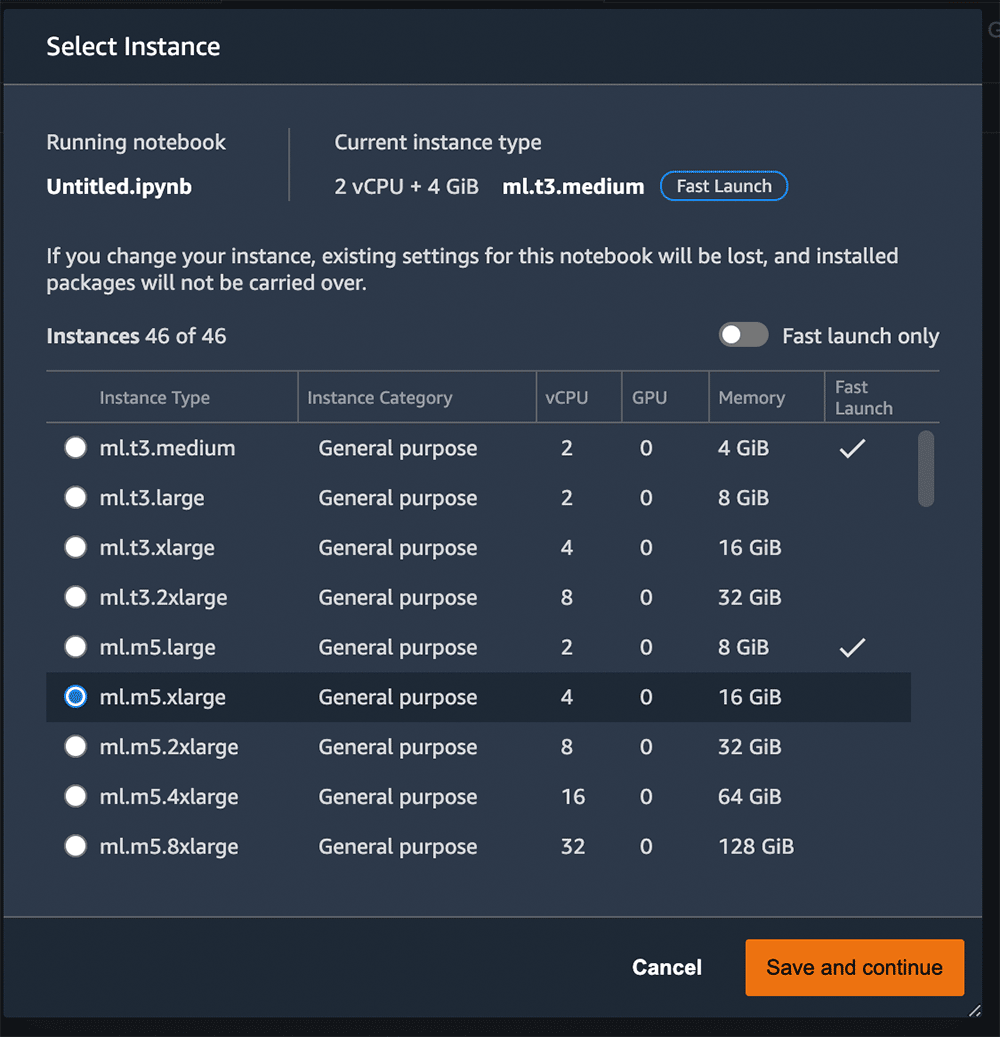The width and height of the screenshot is (1000, 1037).
Task: Select ml.m5.4xlarge with 64 GiB memory
Action: pos(75,796)
